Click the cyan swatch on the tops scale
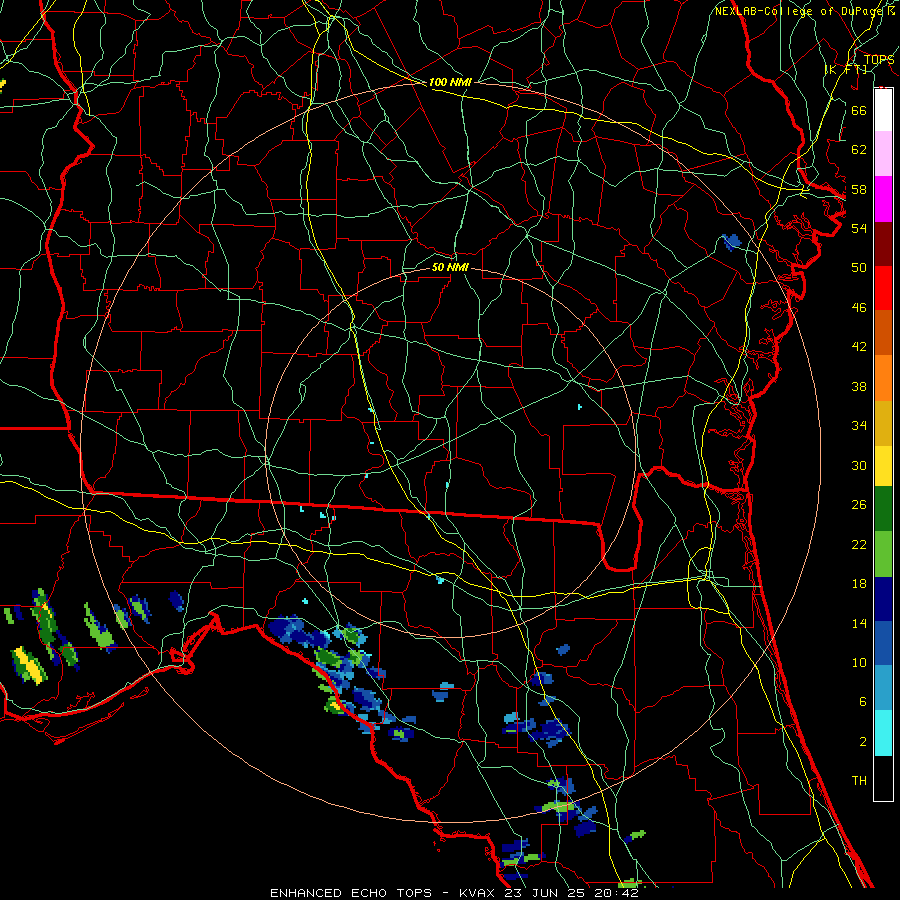 tap(883, 733)
